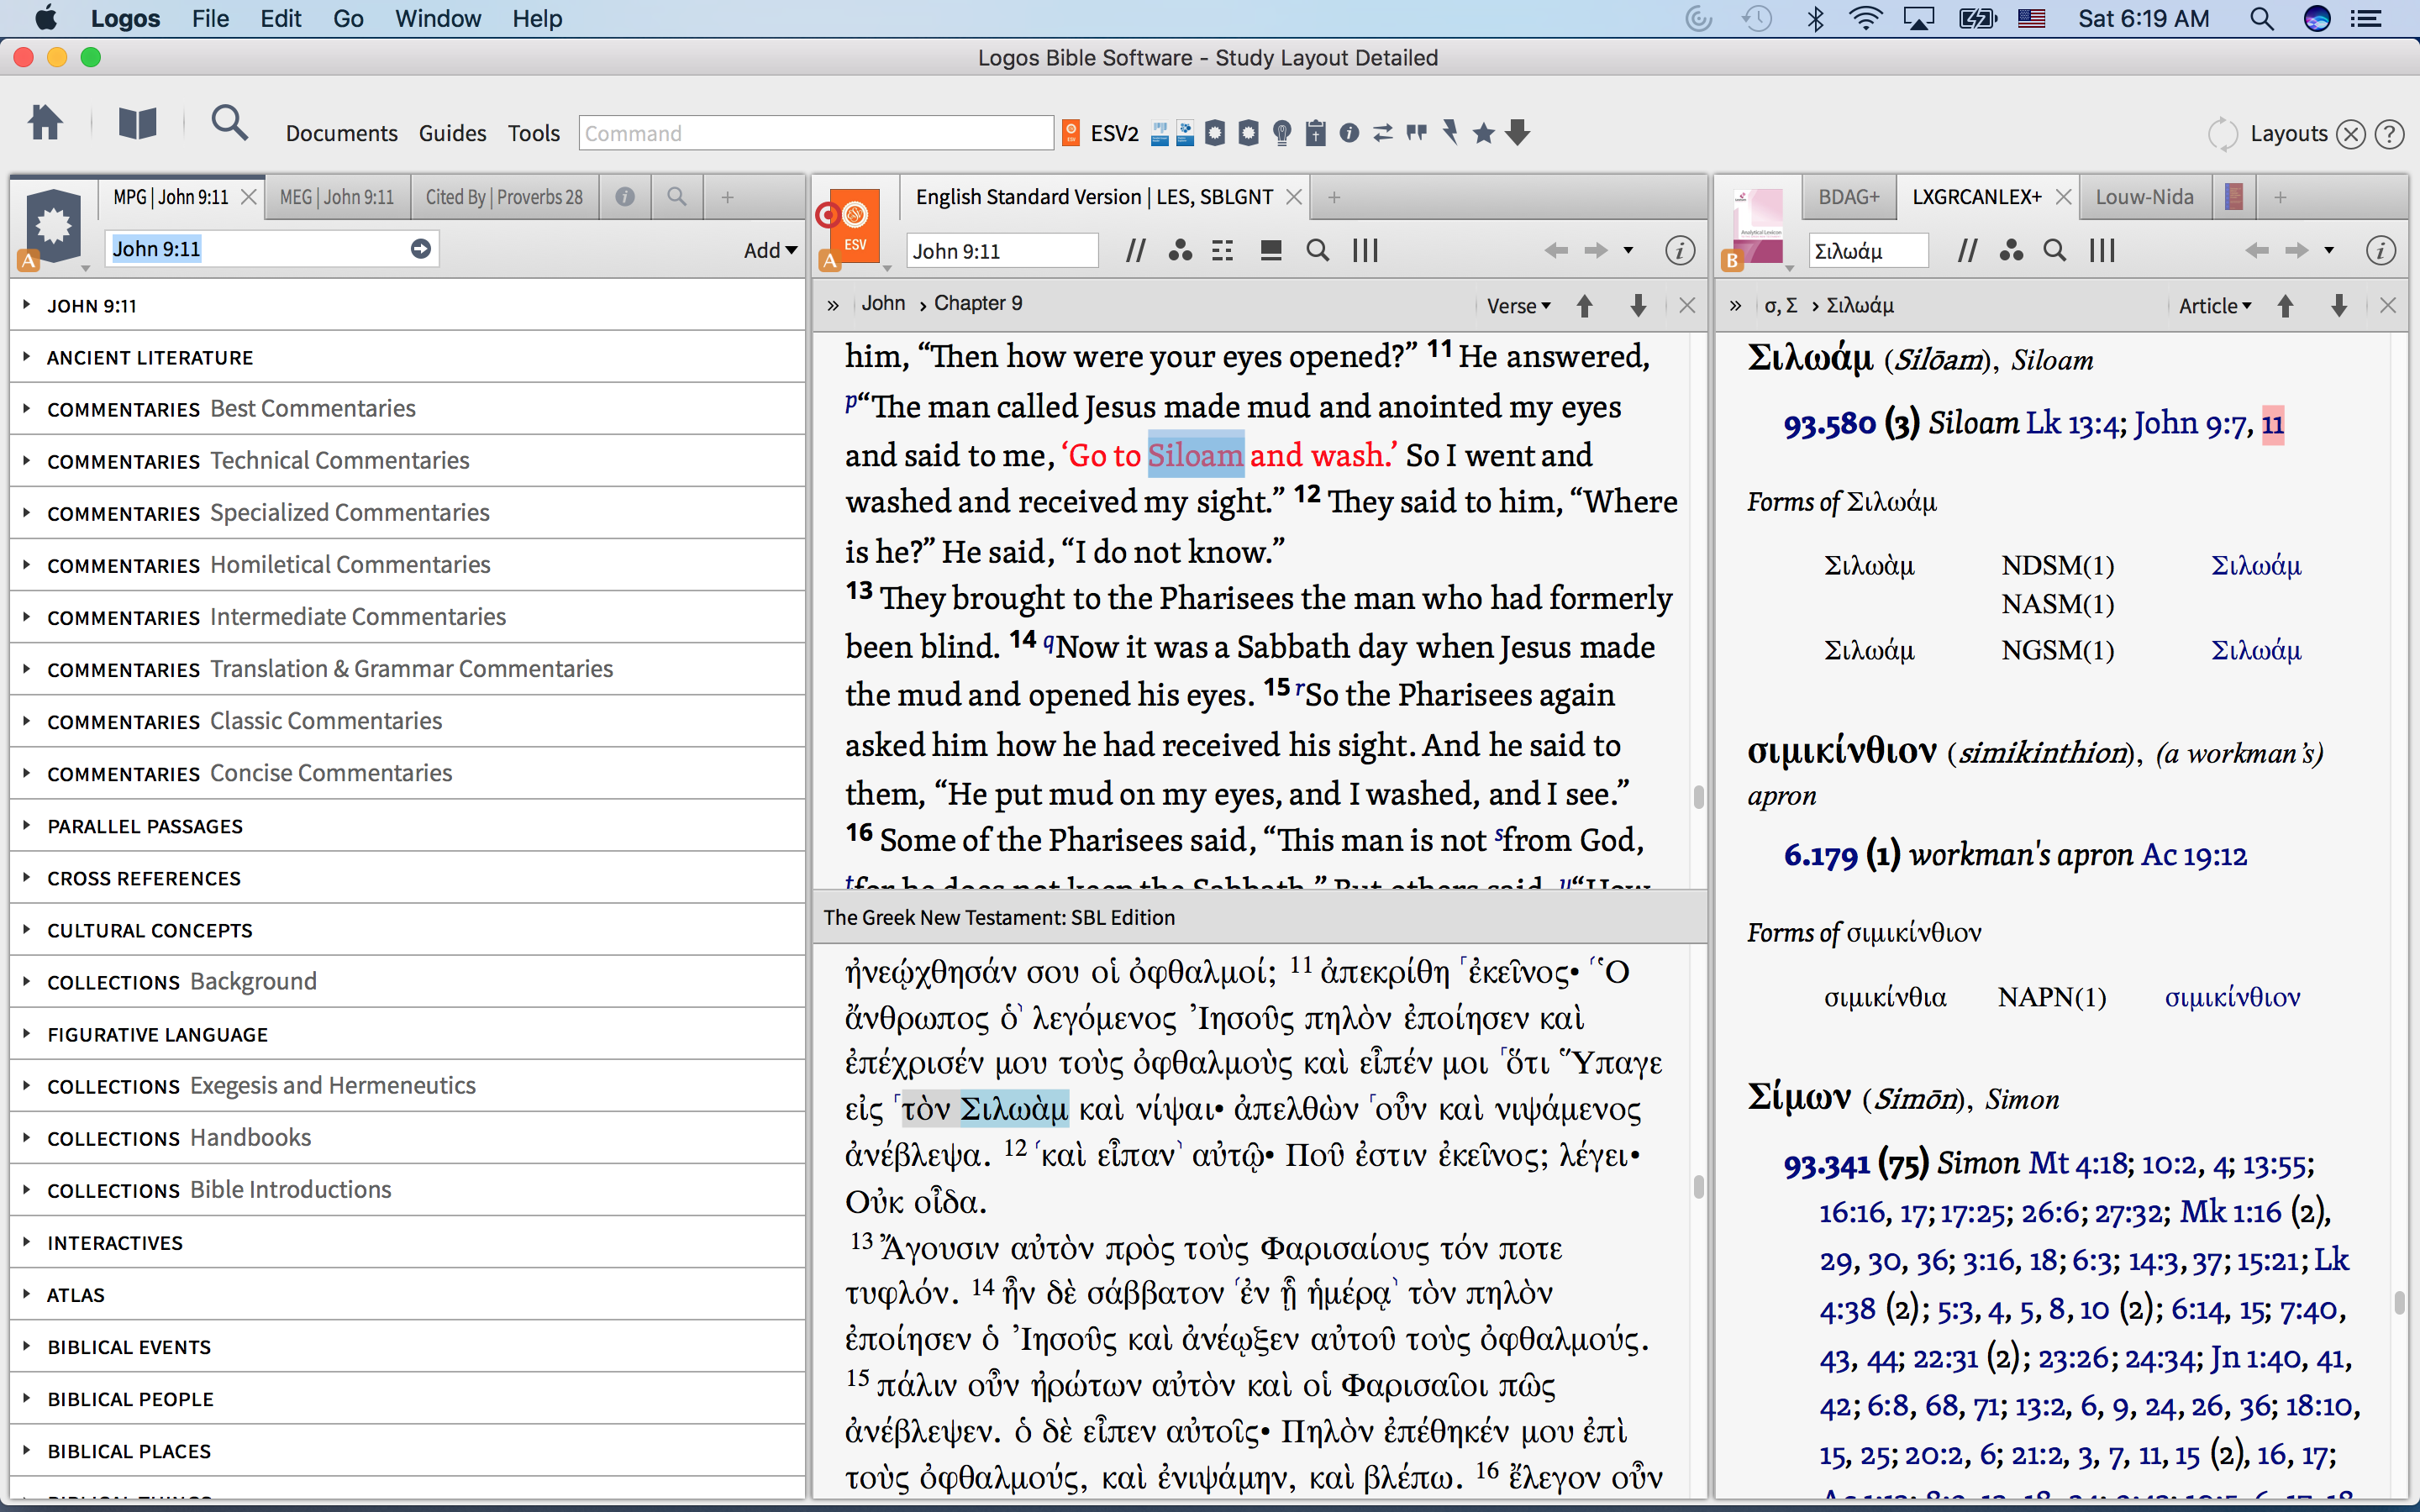Click the ESV pane vertical scrollbar
Image resolution: width=2420 pixels, height=1512 pixels.
pyautogui.click(x=1698, y=797)
